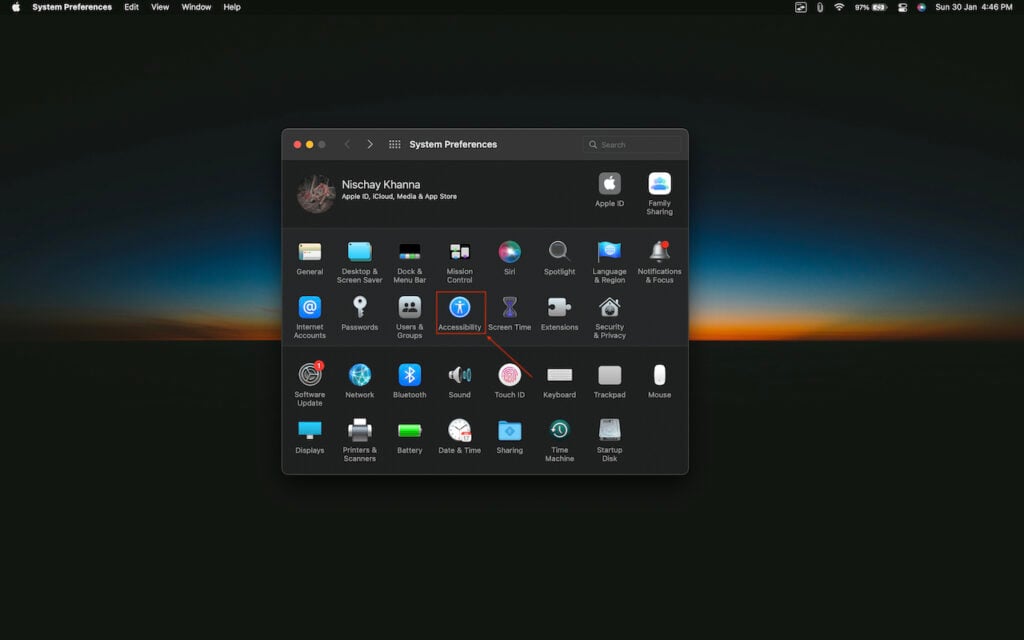Click the Search field in System Preferences
The image size is (1024, 640).
pos(632,144)
